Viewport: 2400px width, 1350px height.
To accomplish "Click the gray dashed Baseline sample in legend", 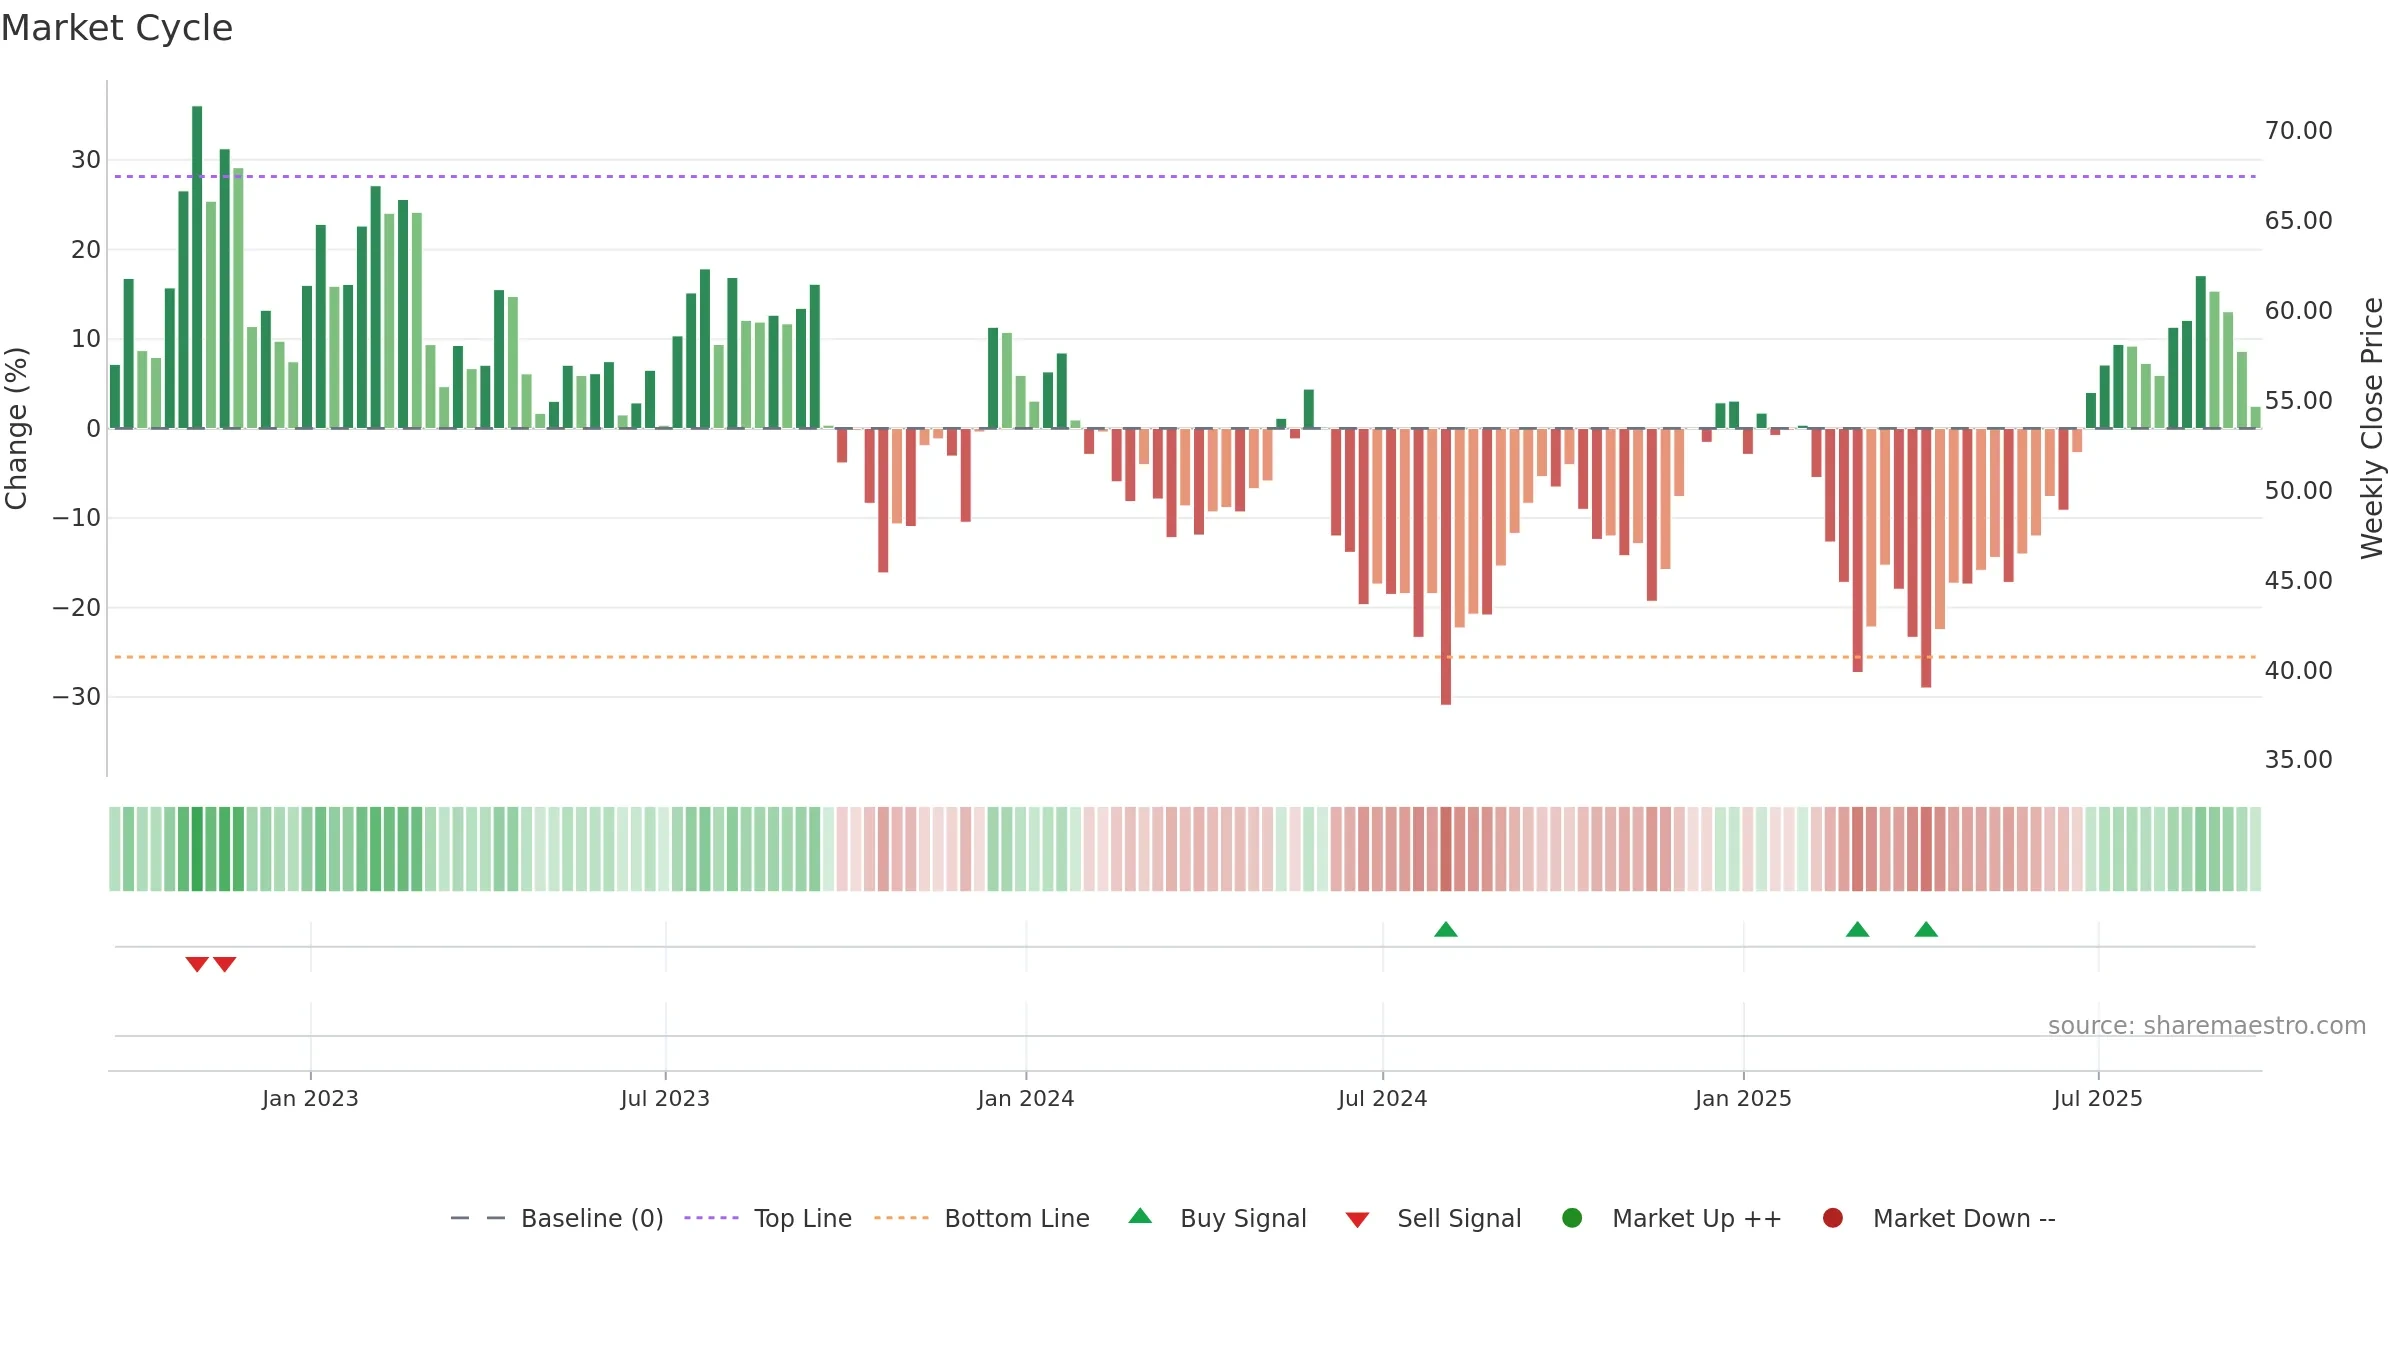I will (x=478, y=1218).
